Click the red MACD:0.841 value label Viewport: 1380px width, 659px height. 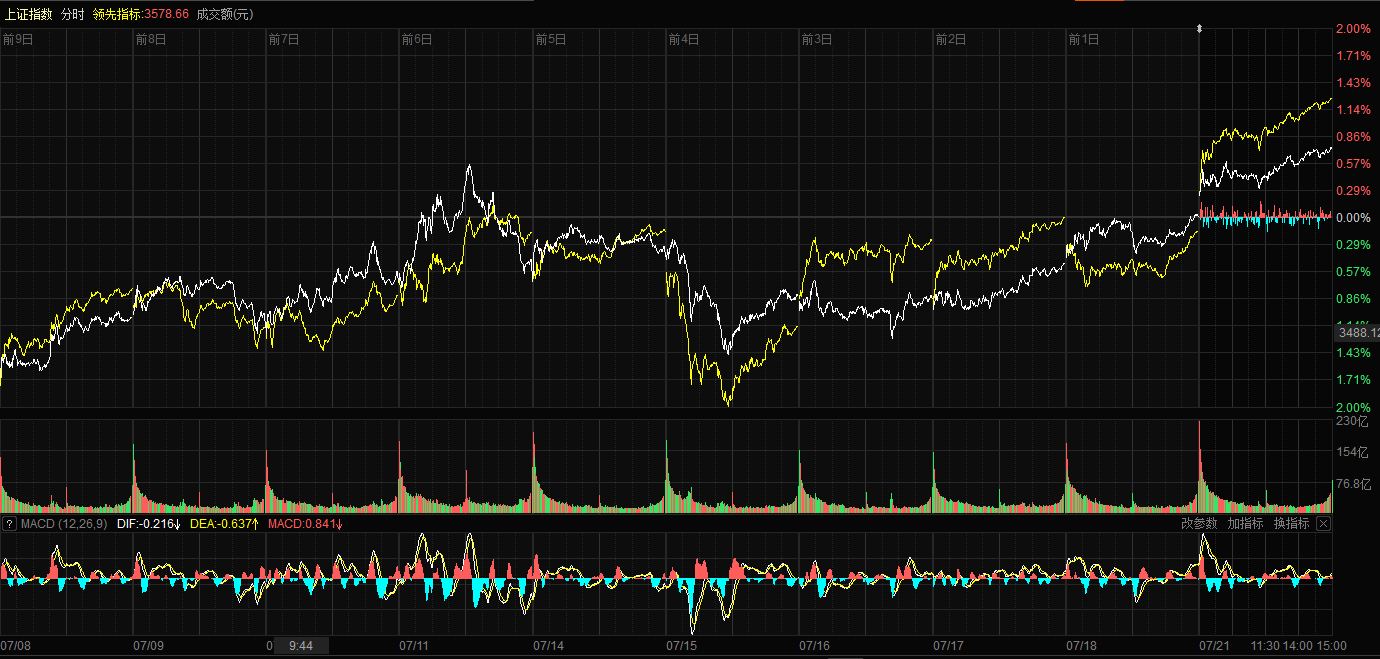click(301, 524)
